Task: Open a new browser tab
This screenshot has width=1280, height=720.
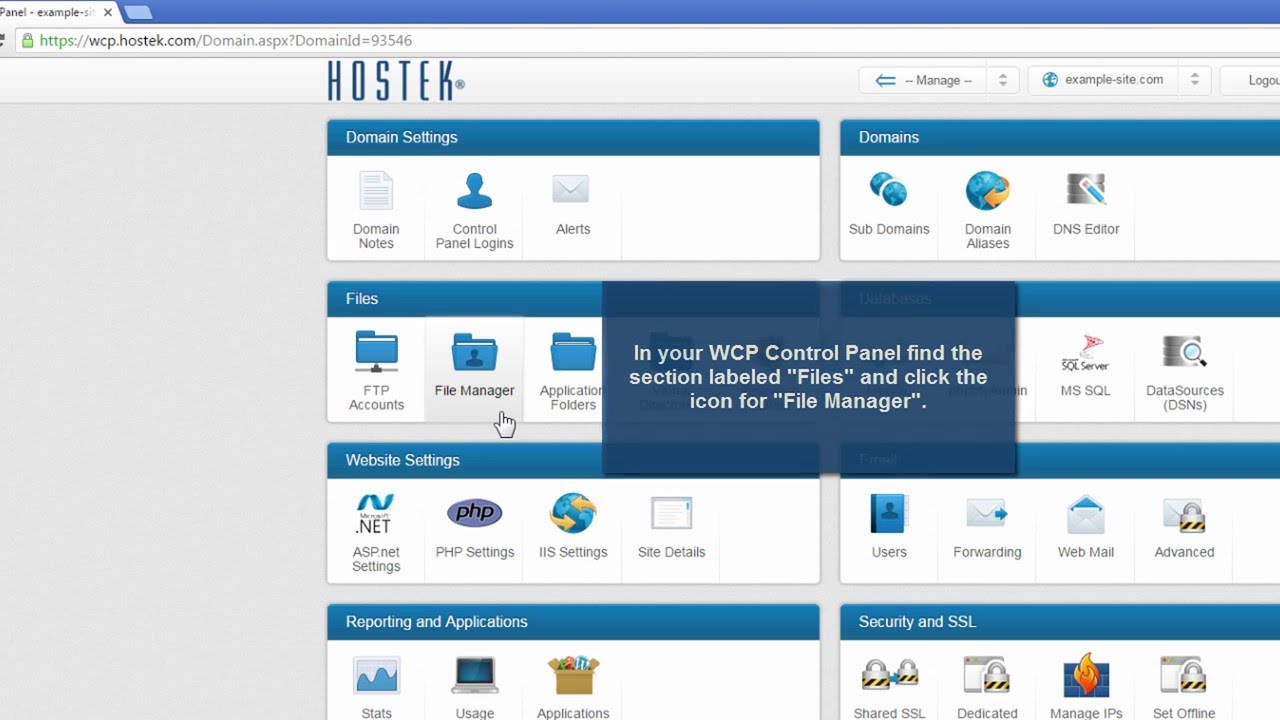Action: [138, 12]
